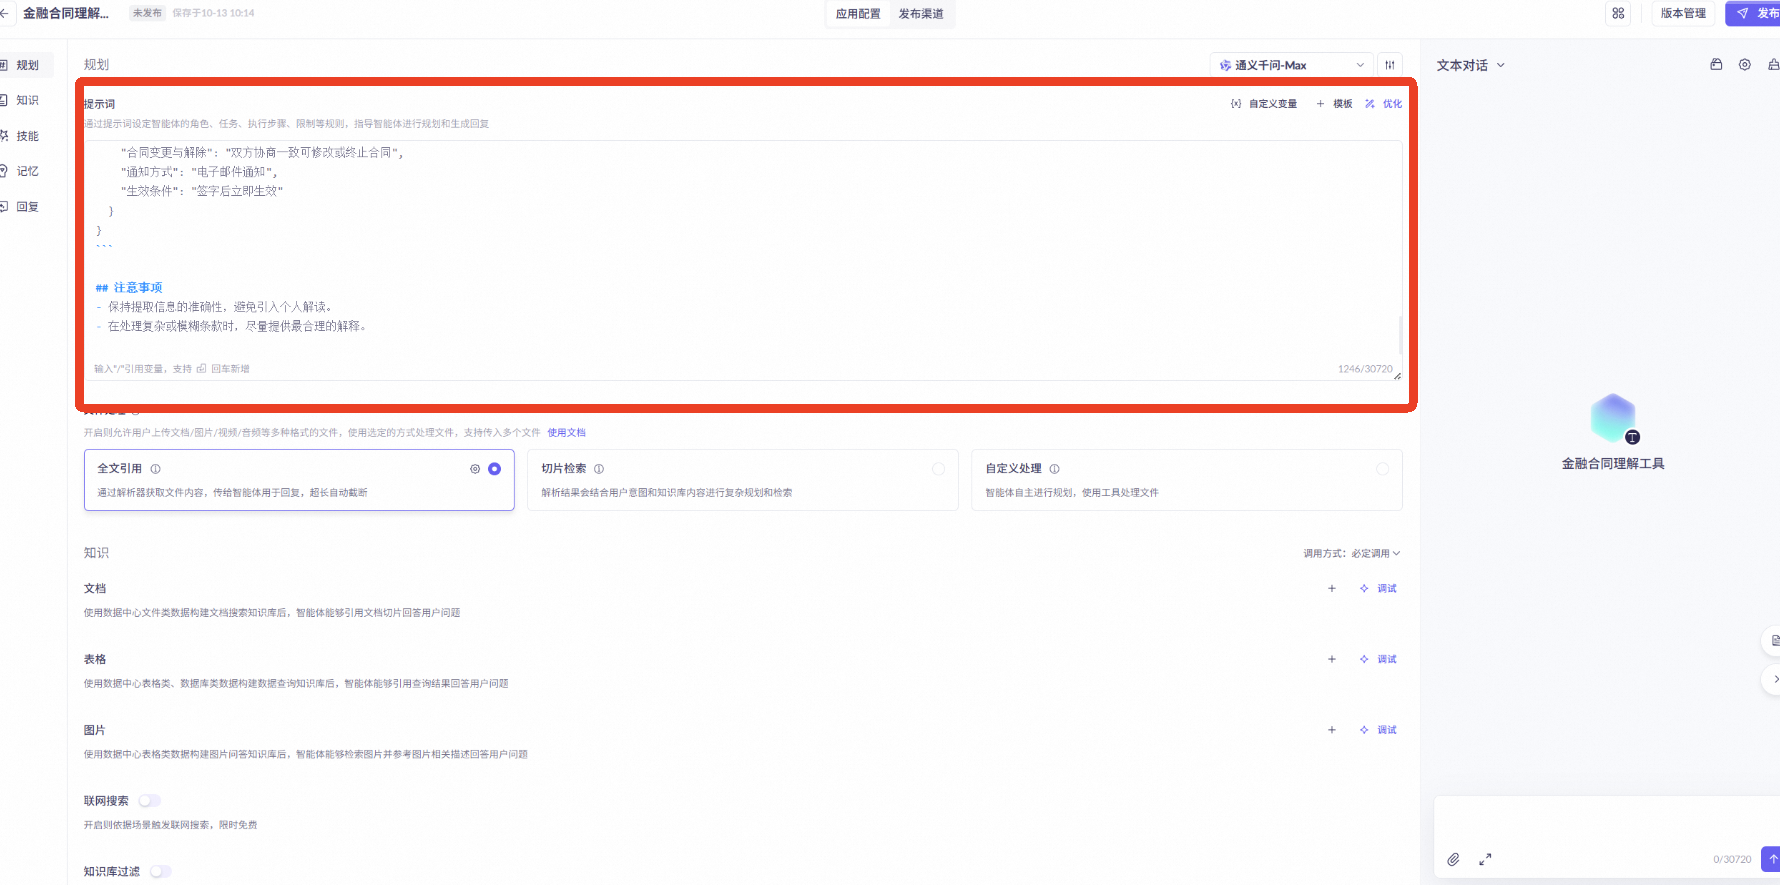Open chat panel settings gear icon
The width and height of the screenshot is (1780, 885).
[x=1745, y=65]
